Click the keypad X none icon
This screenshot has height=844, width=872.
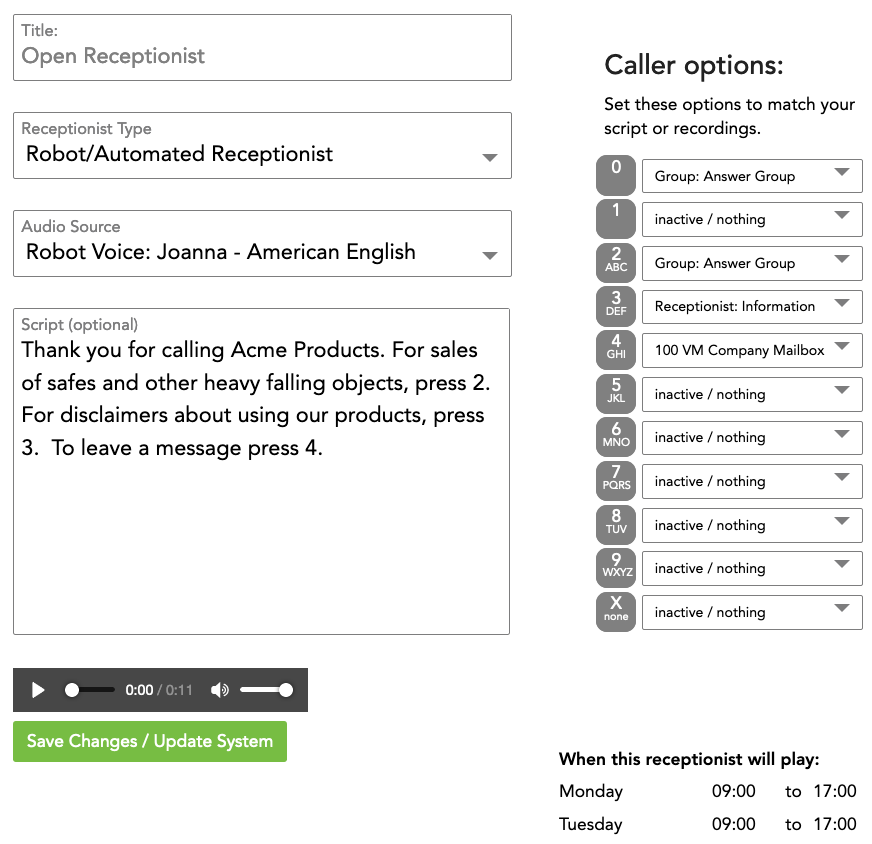pos(616,612)
